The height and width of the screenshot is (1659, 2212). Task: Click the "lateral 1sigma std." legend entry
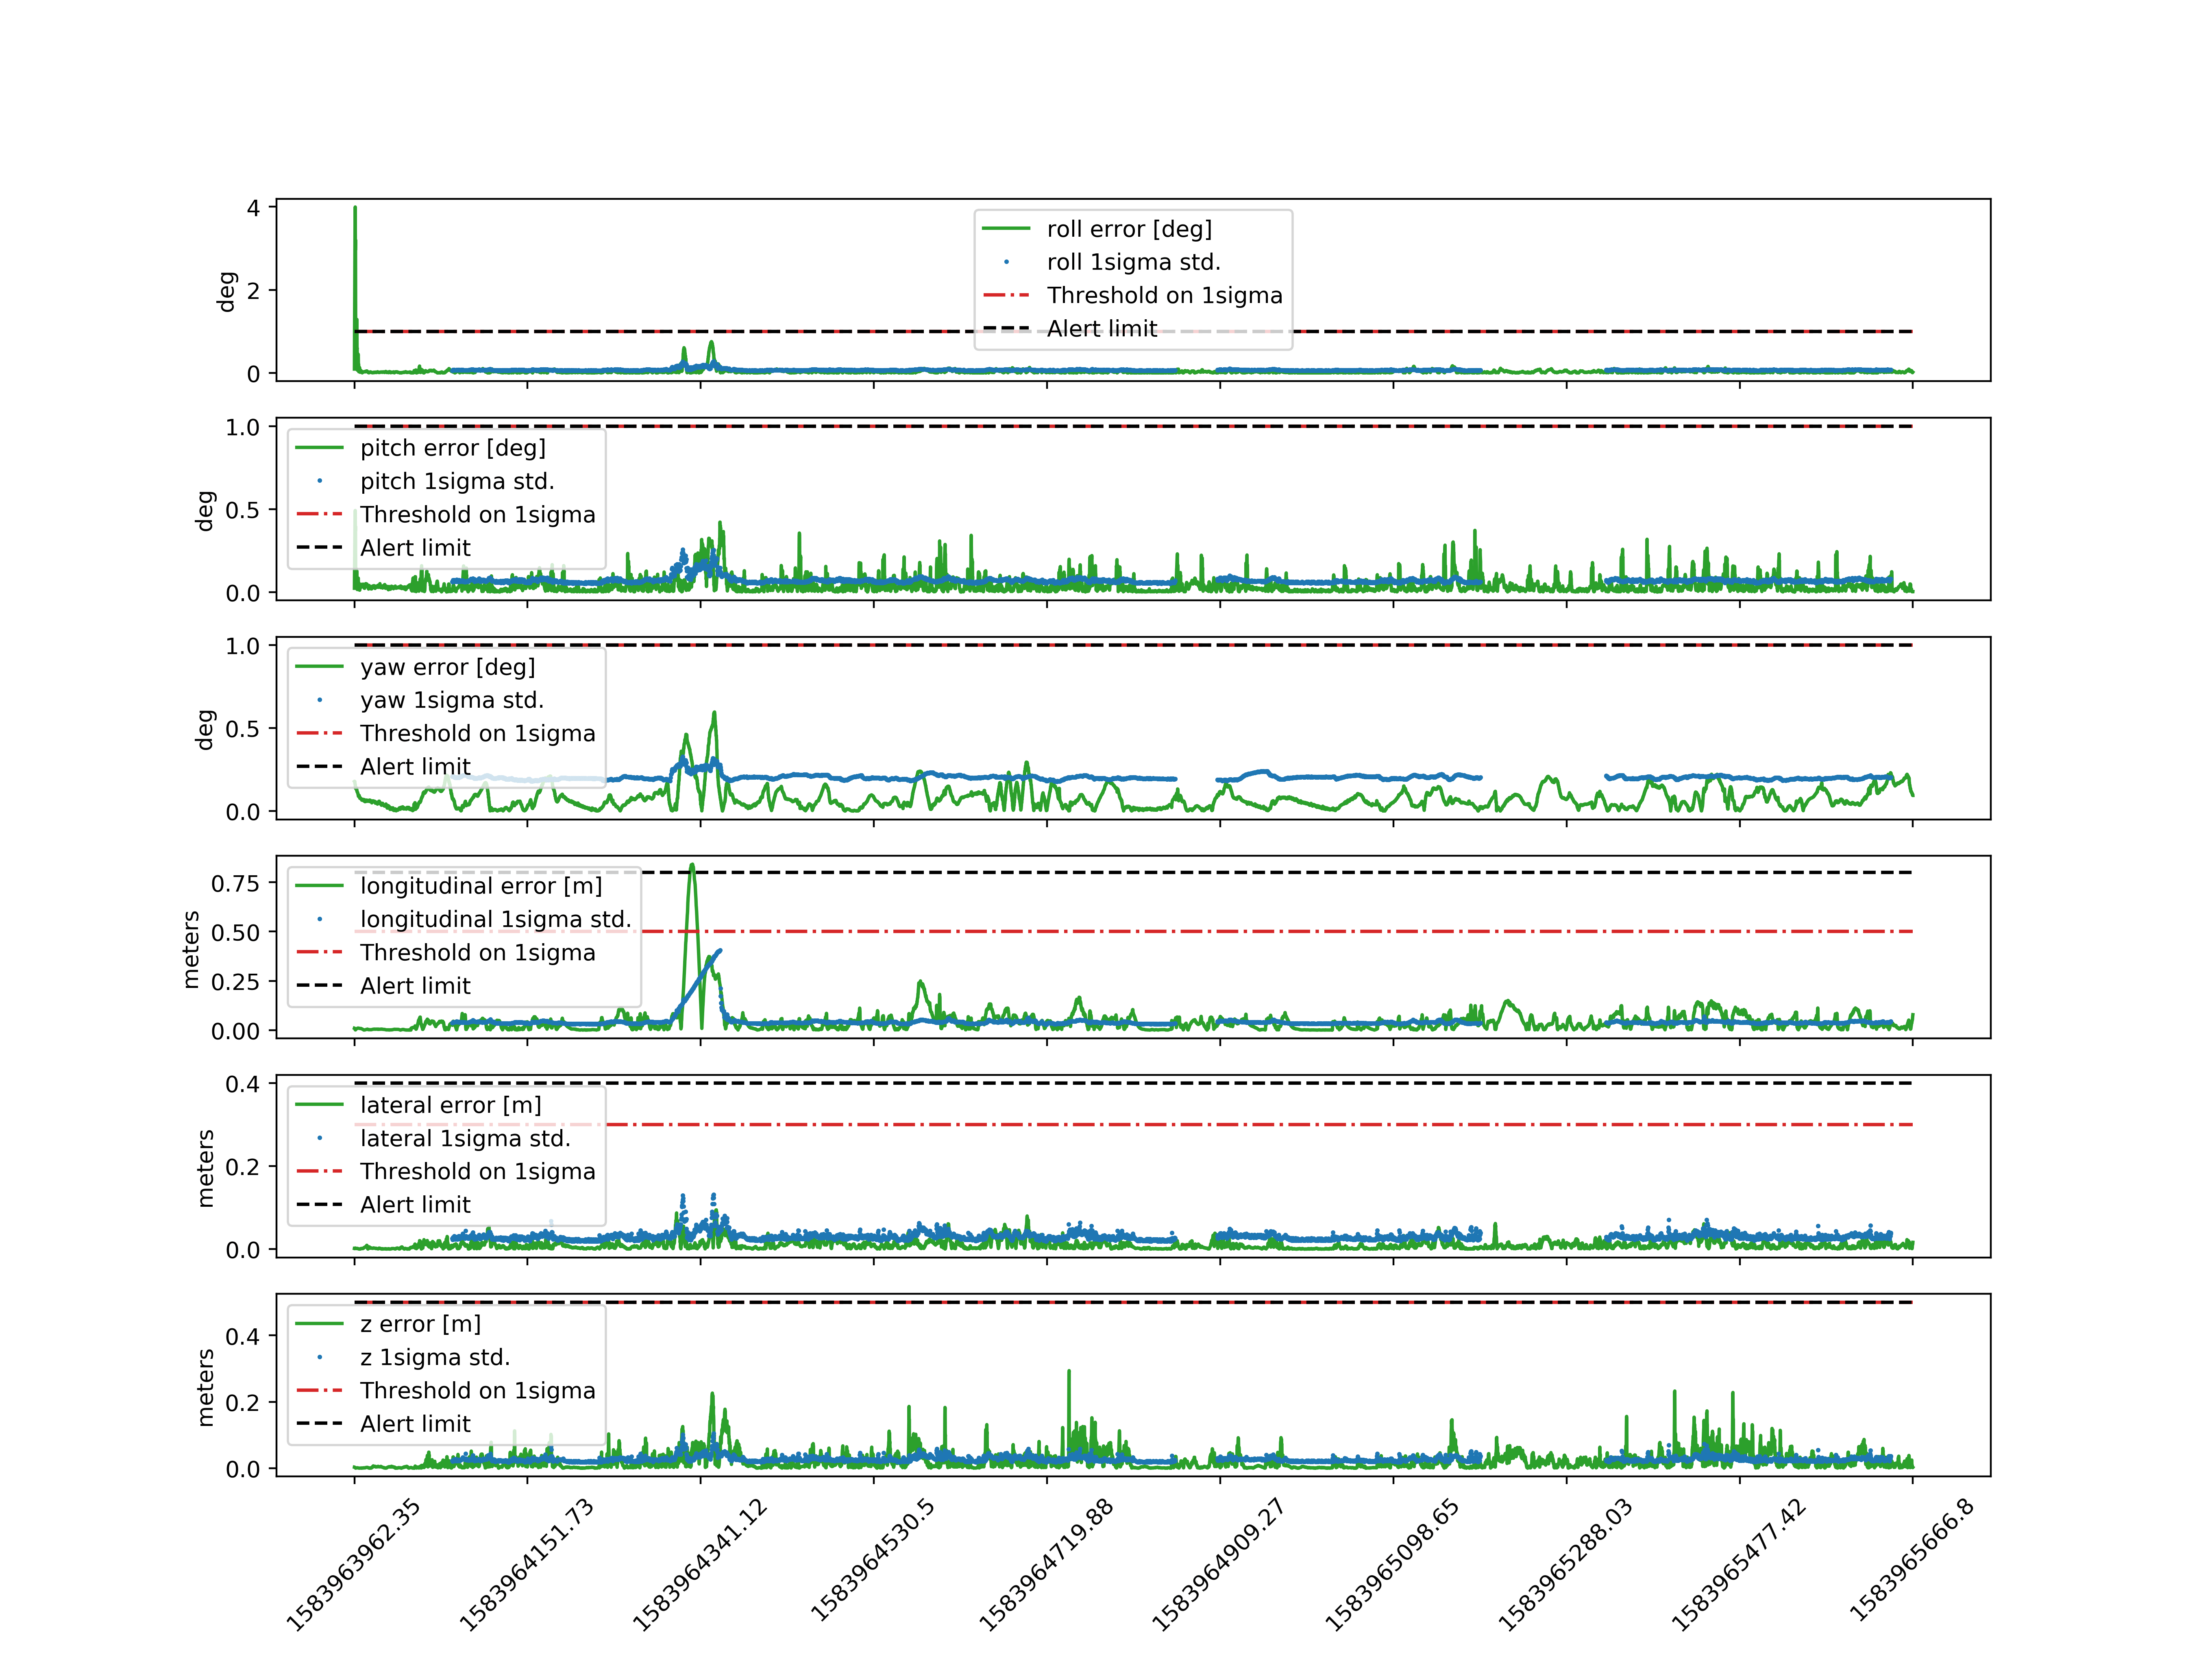click(x=465, y=1138)
